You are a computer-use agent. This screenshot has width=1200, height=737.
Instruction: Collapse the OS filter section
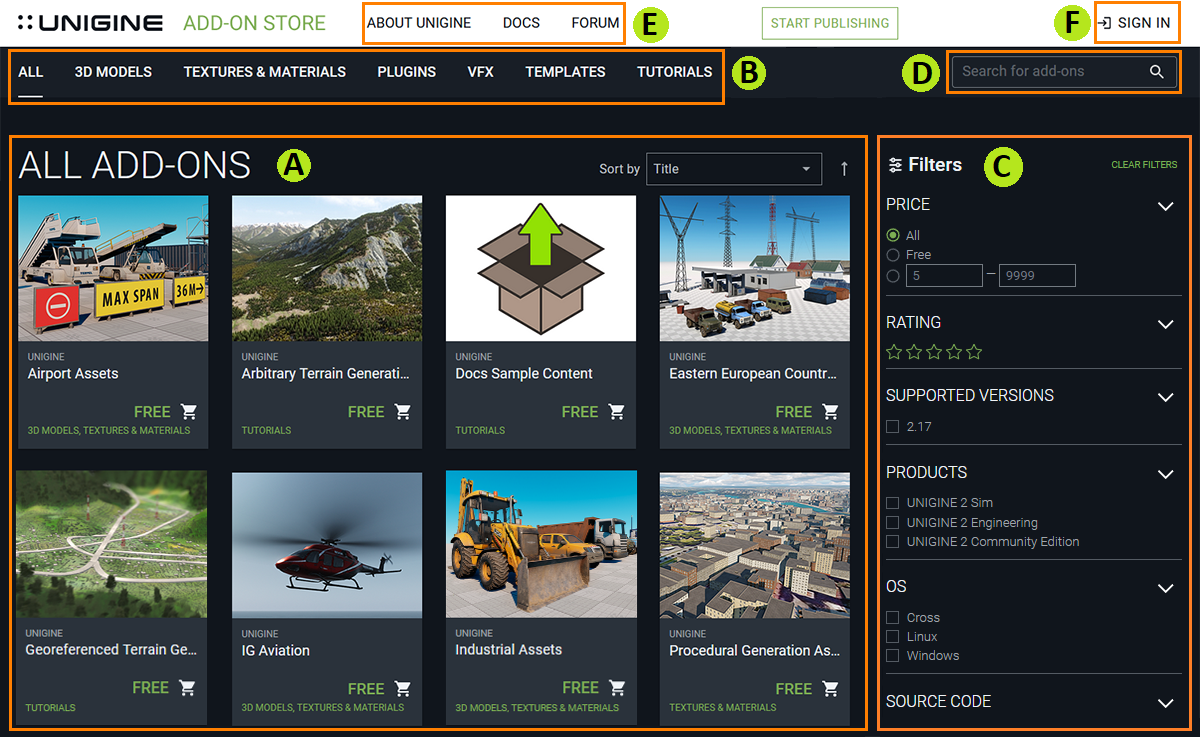(x=1165, y=588)
